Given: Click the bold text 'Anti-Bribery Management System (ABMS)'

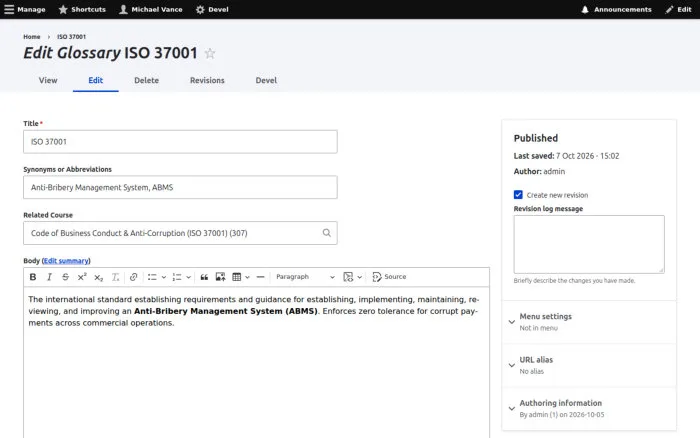Looking at the screenshot, I should [225, 311].
